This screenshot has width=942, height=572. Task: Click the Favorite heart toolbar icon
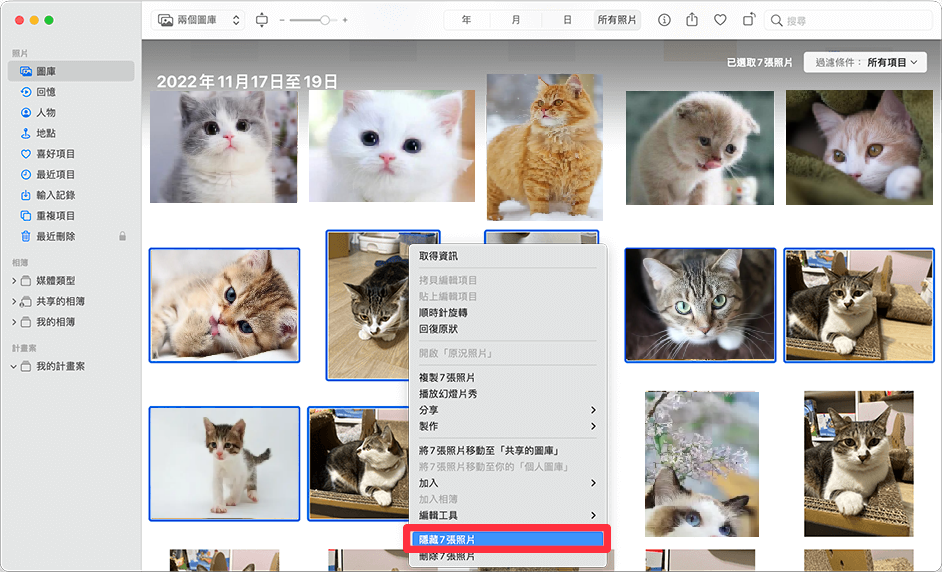click(720, 20)
